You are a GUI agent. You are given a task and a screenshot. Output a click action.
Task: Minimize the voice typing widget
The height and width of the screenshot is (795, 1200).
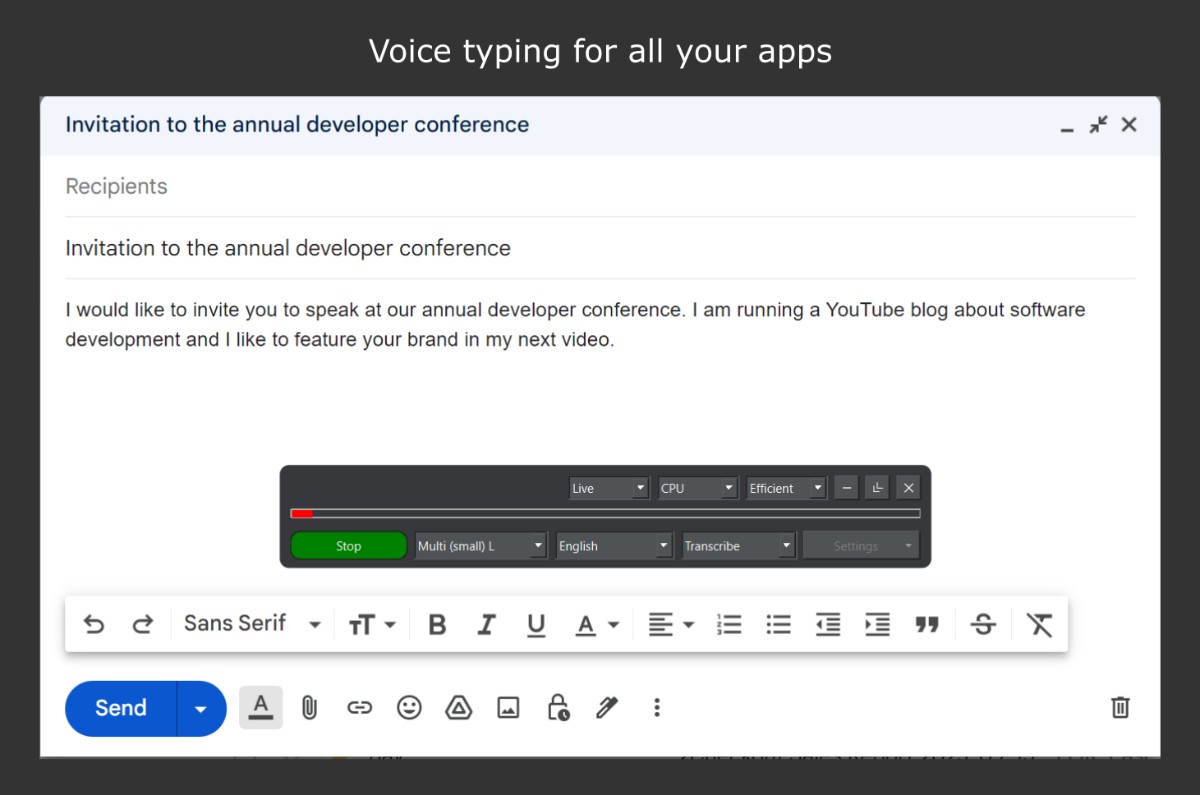847,488
